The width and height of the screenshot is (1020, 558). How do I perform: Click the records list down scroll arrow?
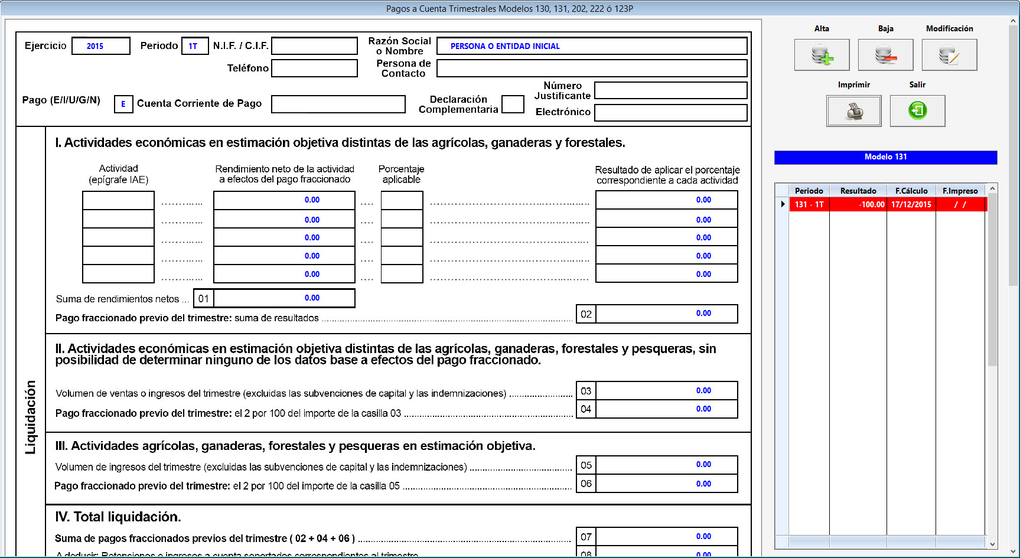tap(992, 544)
